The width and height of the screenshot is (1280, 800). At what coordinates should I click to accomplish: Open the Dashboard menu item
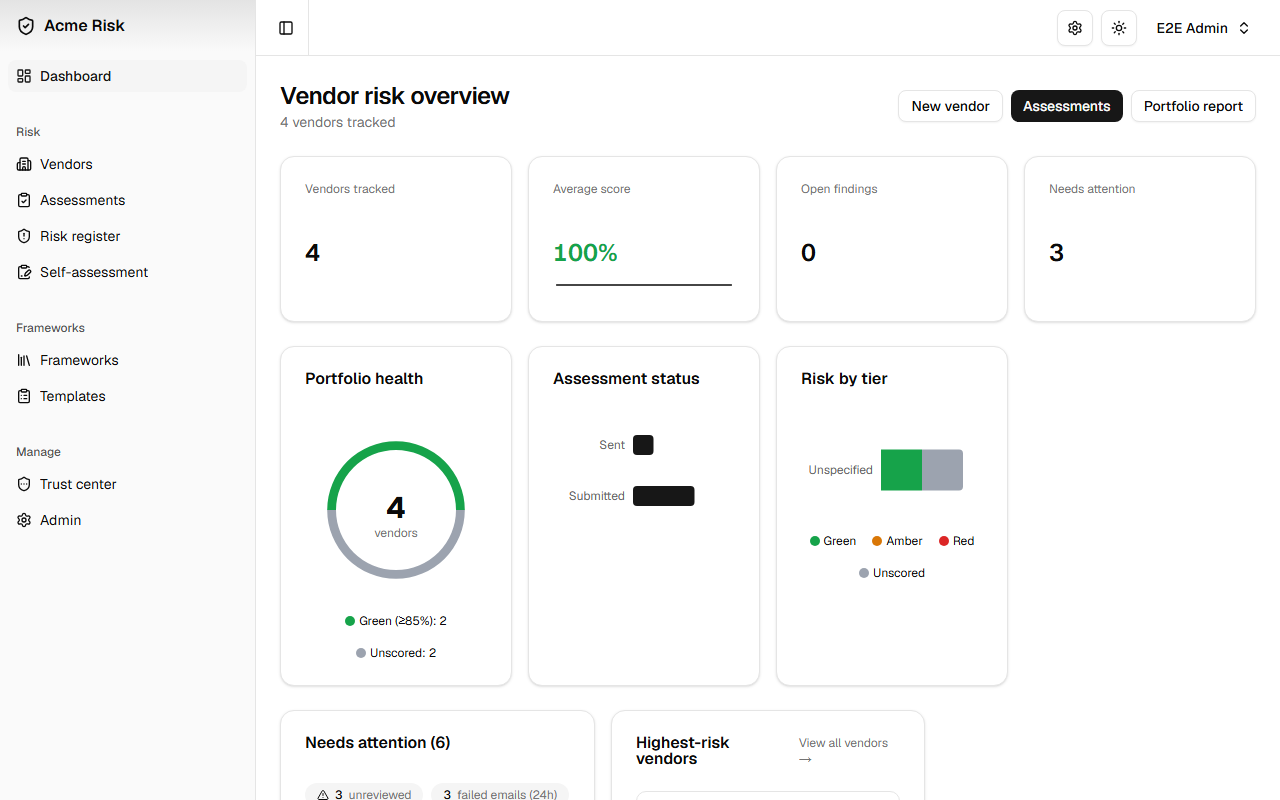(127, 76)
